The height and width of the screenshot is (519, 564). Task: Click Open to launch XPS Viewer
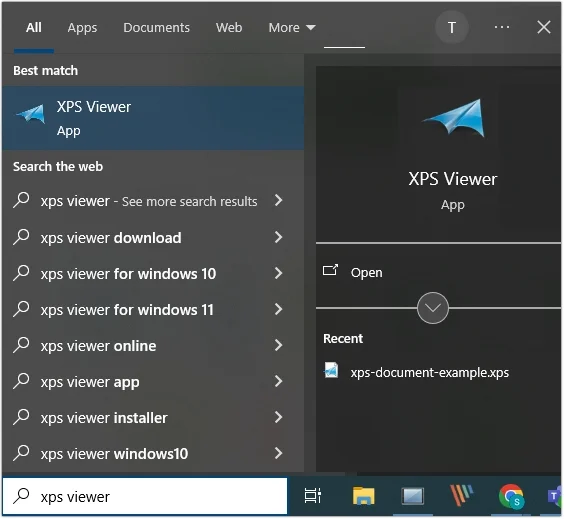(x=366, y=272)
